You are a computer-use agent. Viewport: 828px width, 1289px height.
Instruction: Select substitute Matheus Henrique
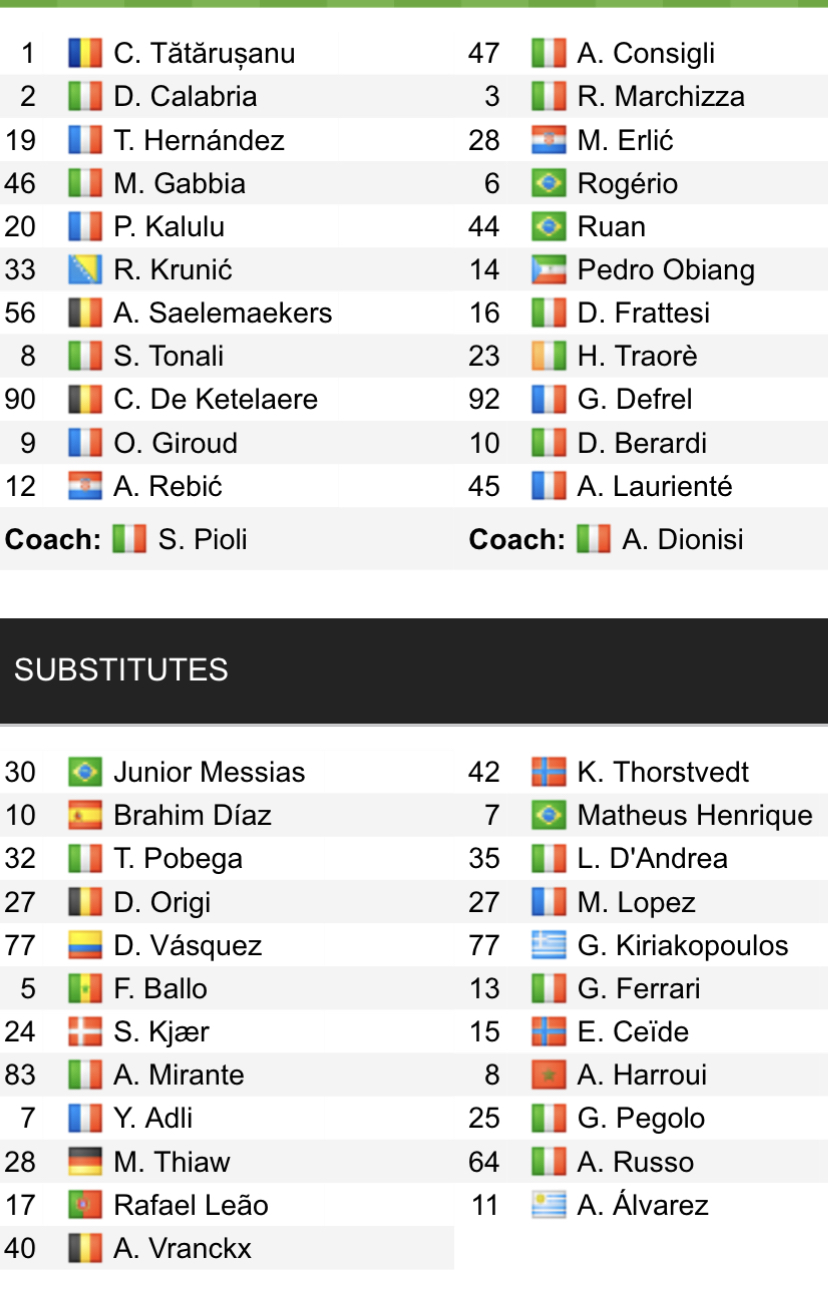pyautogui.click(x=695, y=815)
